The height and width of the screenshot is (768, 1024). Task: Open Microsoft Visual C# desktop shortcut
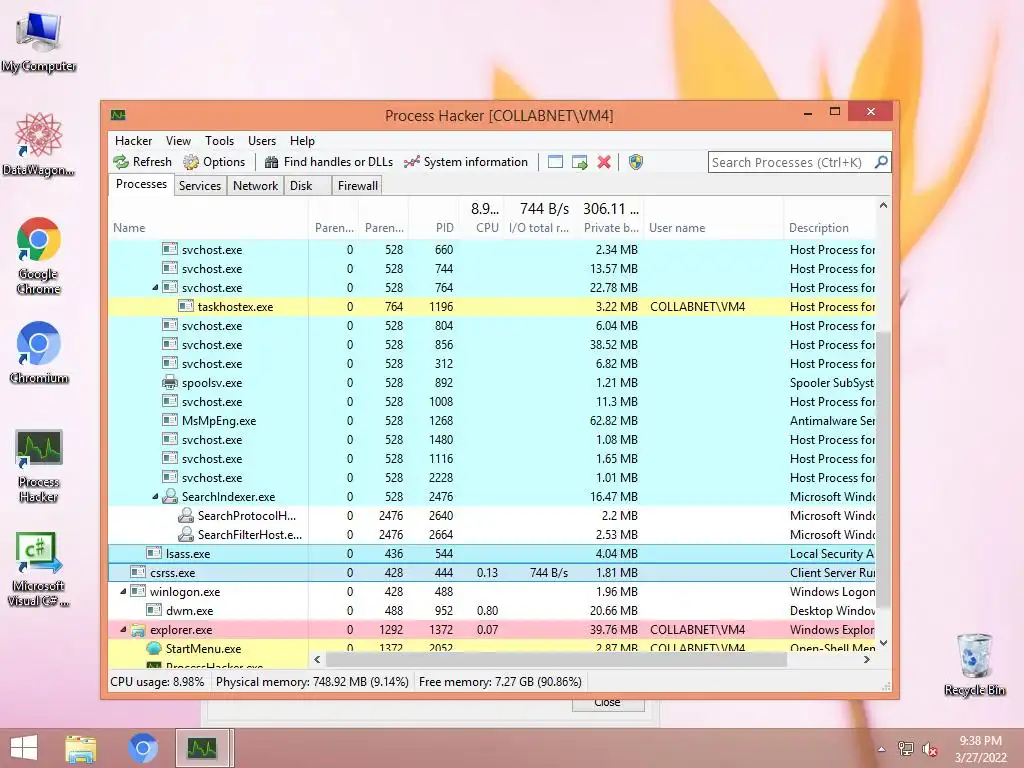(39, 569)
